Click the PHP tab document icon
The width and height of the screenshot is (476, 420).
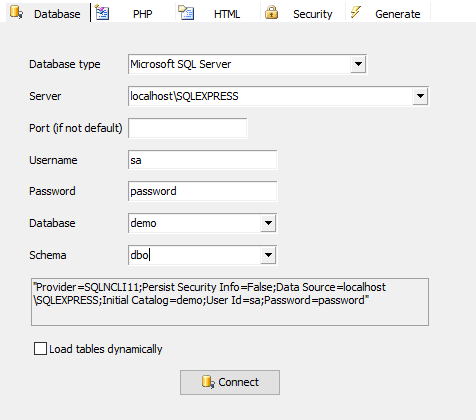(x=102, y=13)
